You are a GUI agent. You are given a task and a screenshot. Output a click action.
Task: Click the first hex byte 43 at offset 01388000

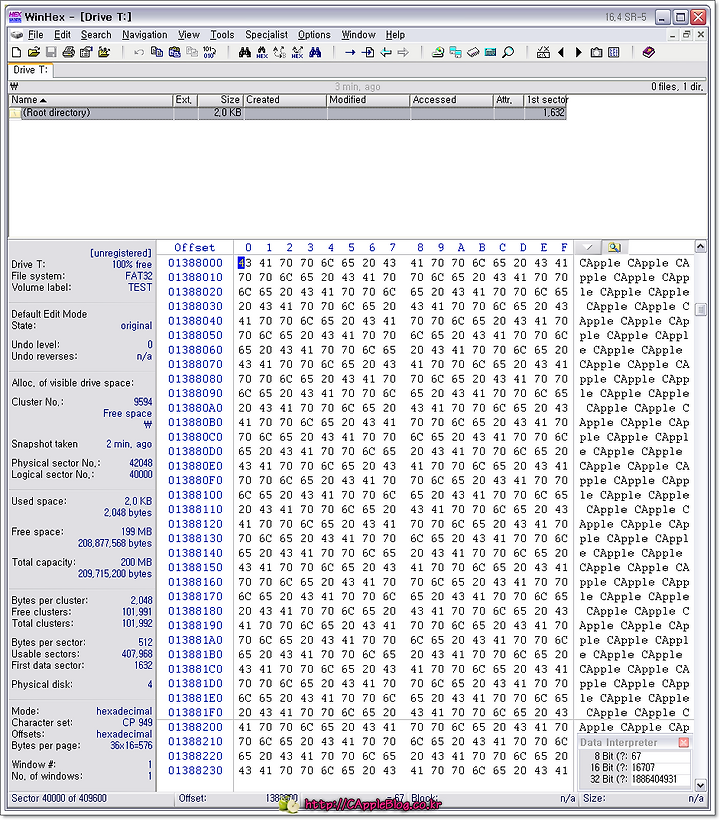coord(245,263)
